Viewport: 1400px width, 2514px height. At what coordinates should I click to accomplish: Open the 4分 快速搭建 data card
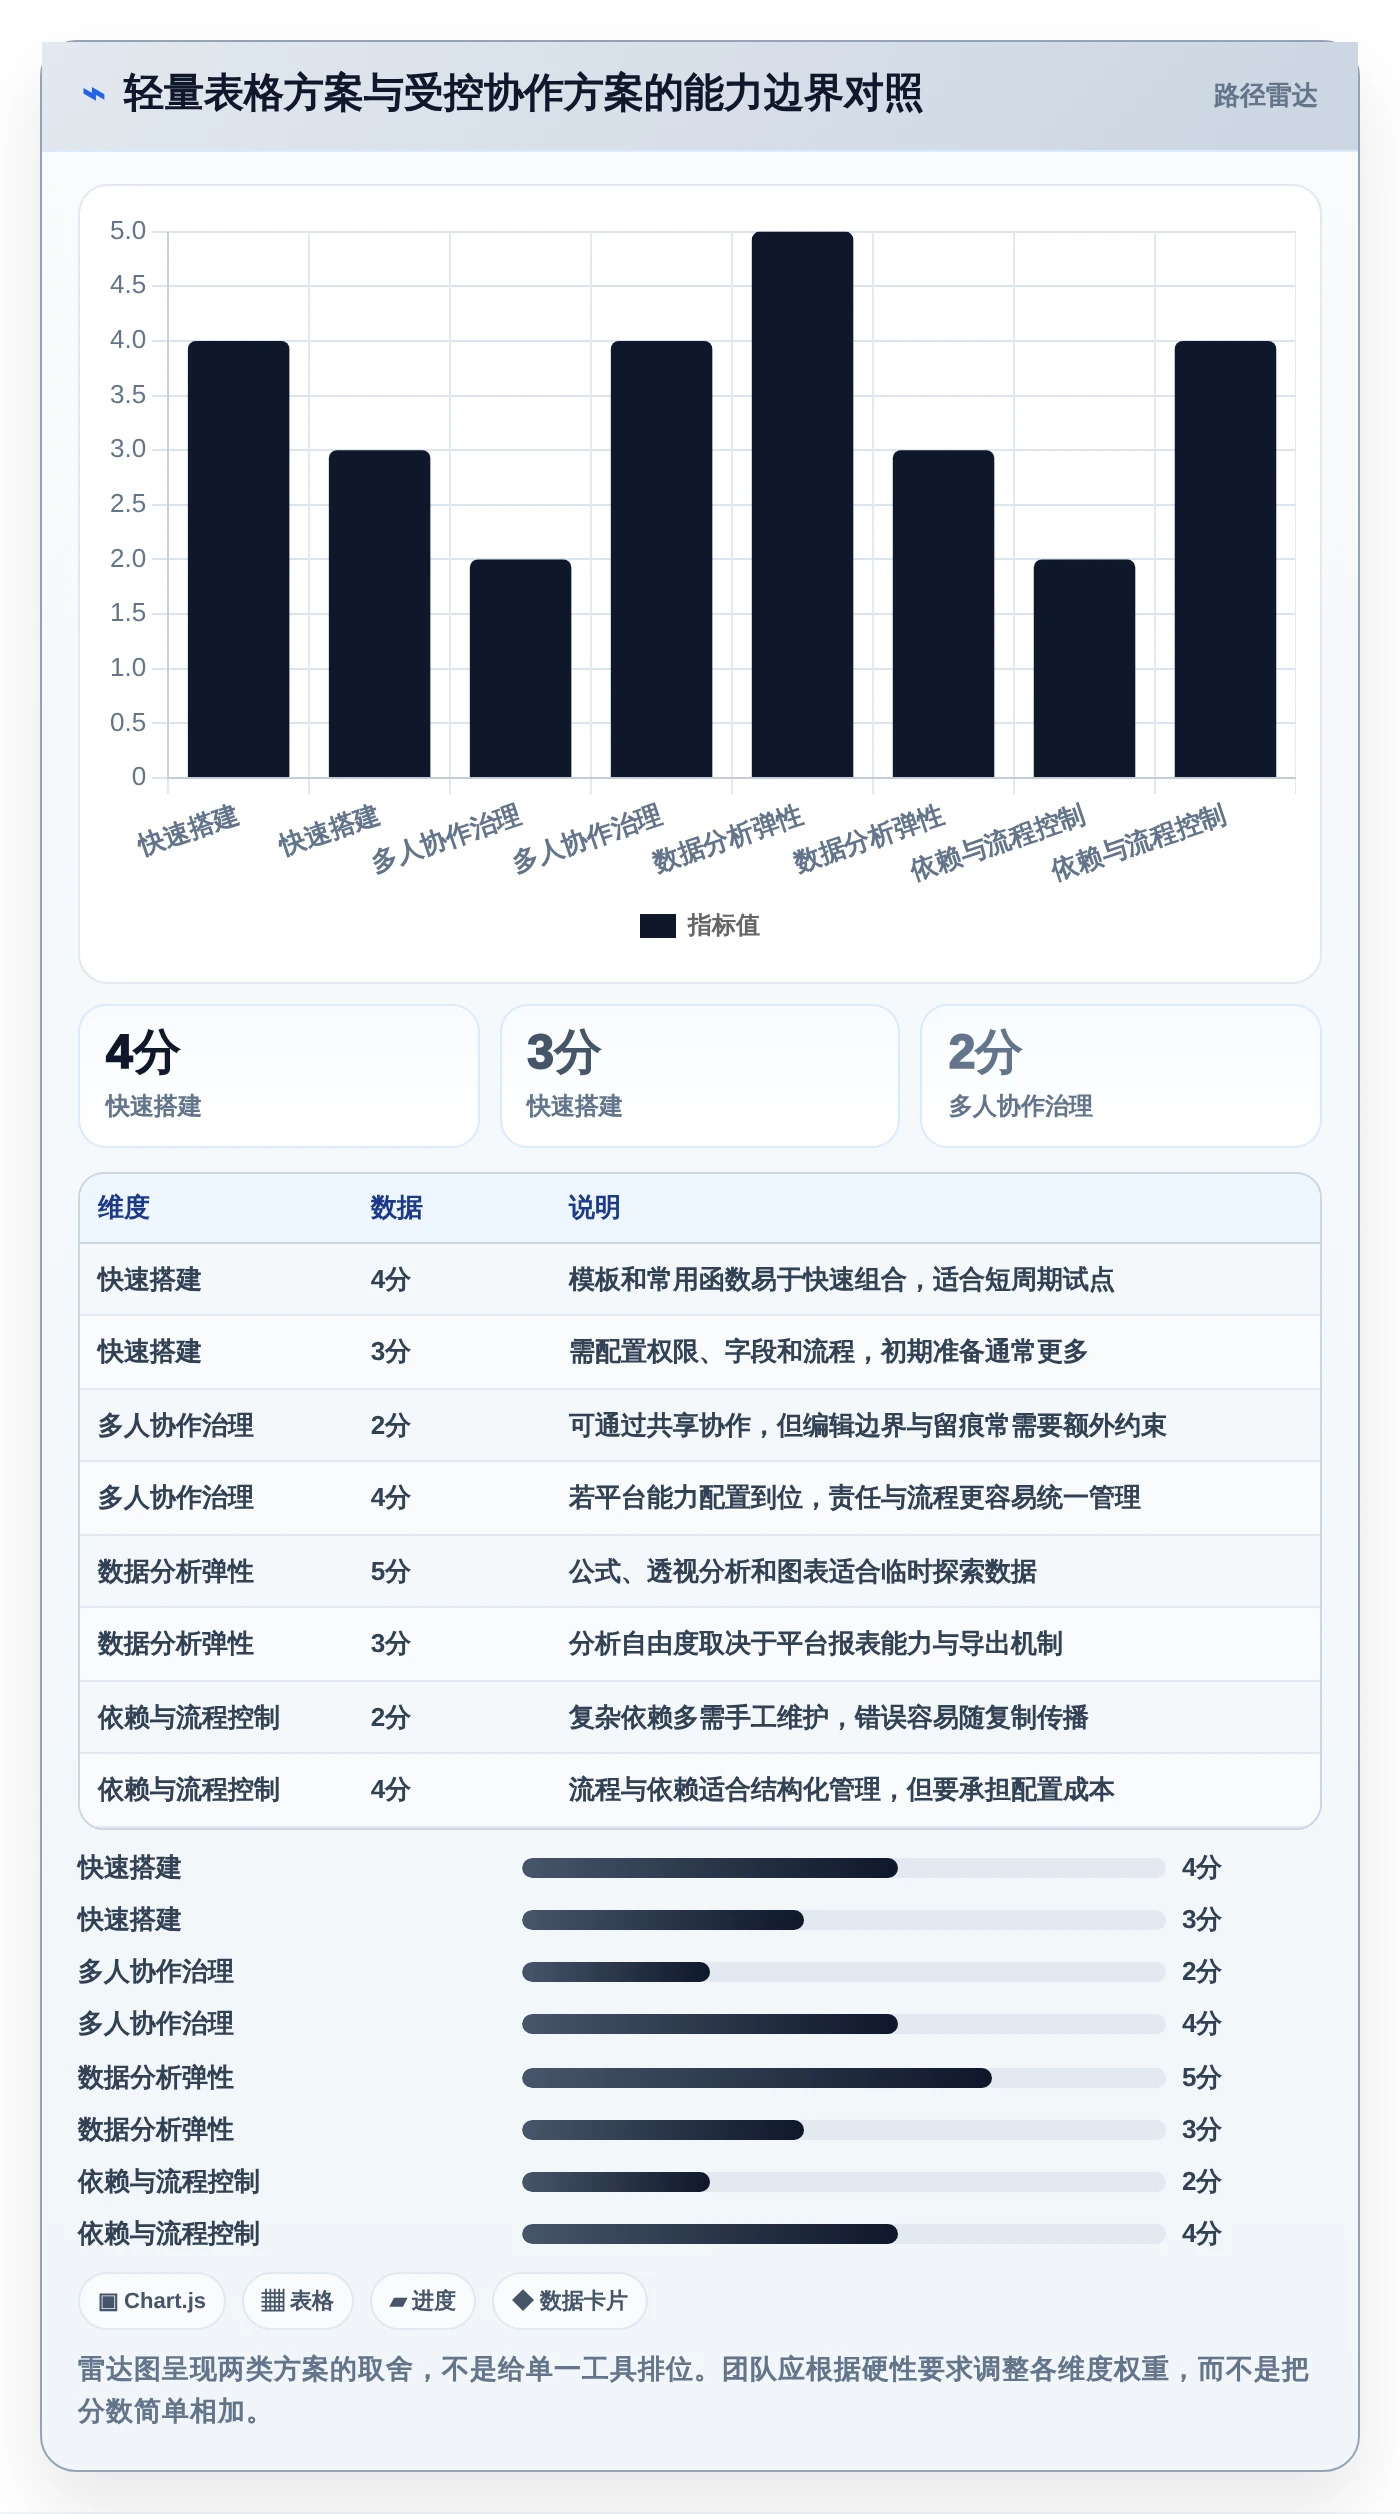[279, 1076]
